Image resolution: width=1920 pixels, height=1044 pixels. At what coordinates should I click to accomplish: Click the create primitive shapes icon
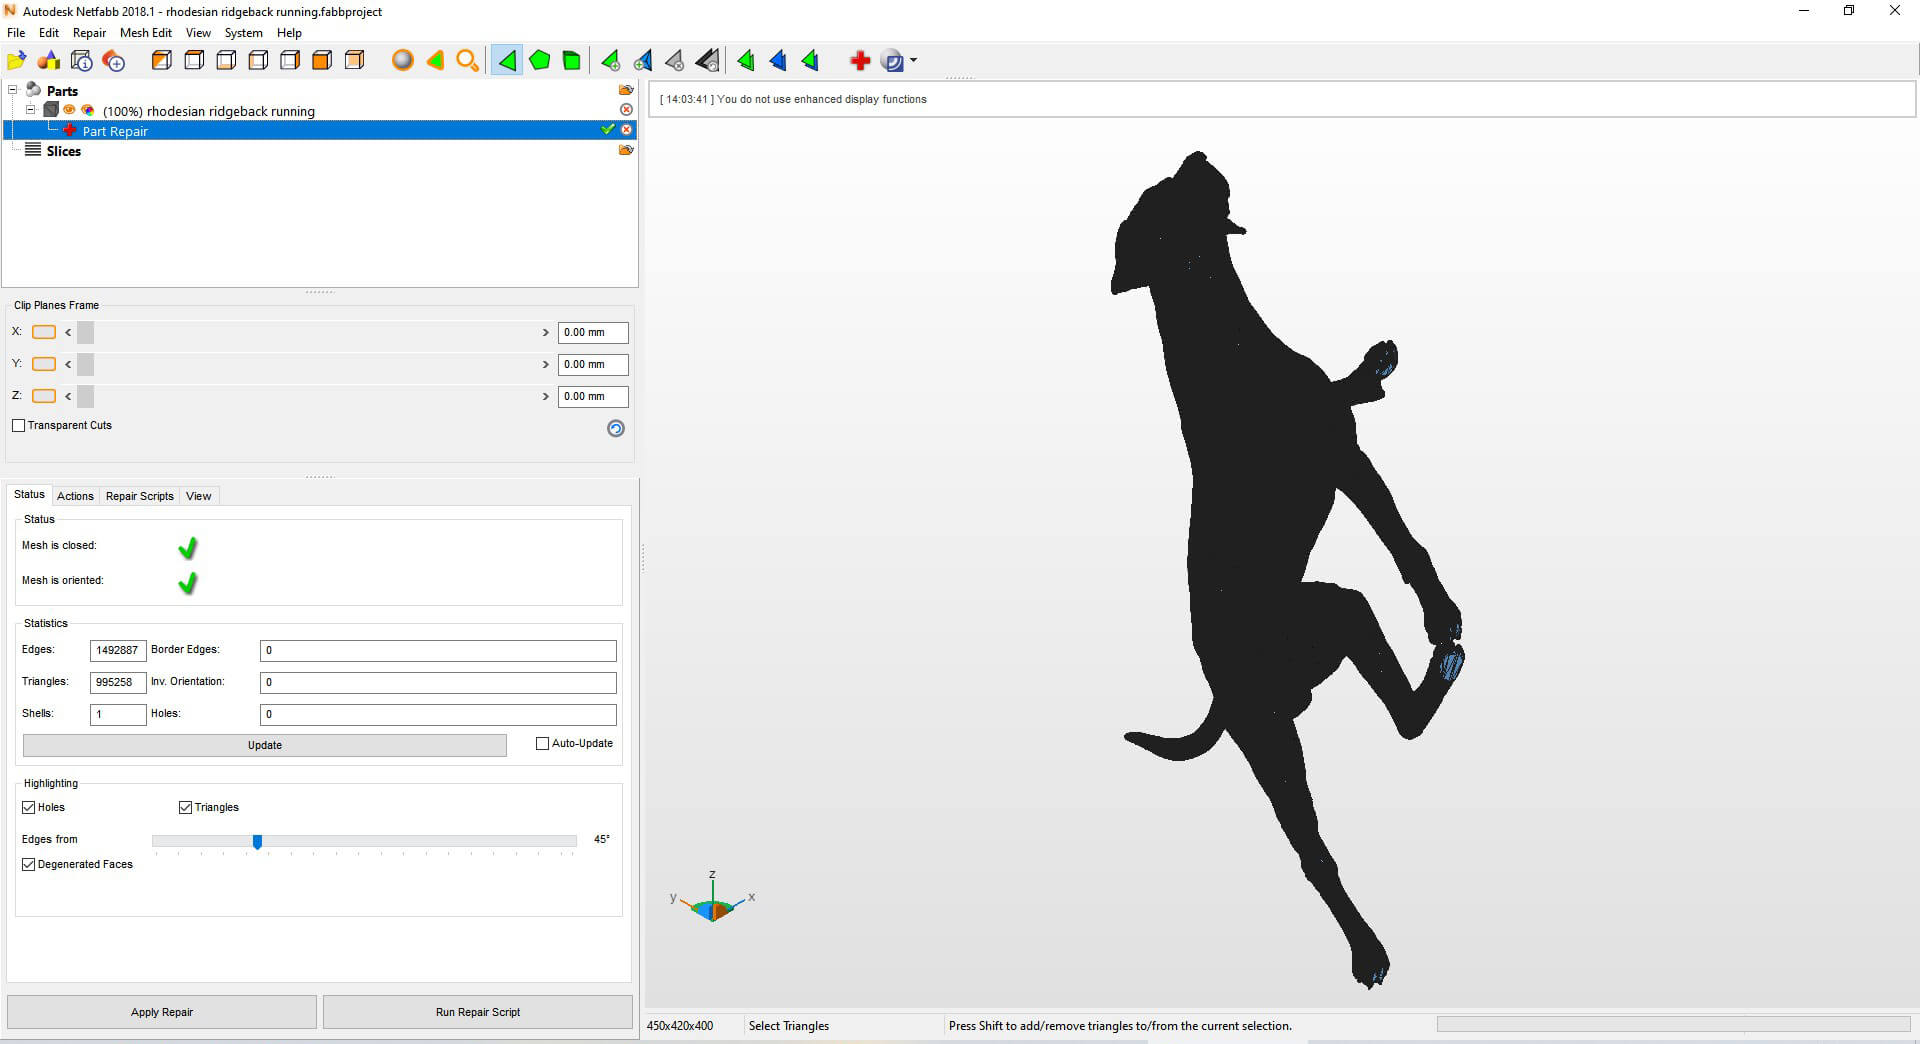click(49, 61)
